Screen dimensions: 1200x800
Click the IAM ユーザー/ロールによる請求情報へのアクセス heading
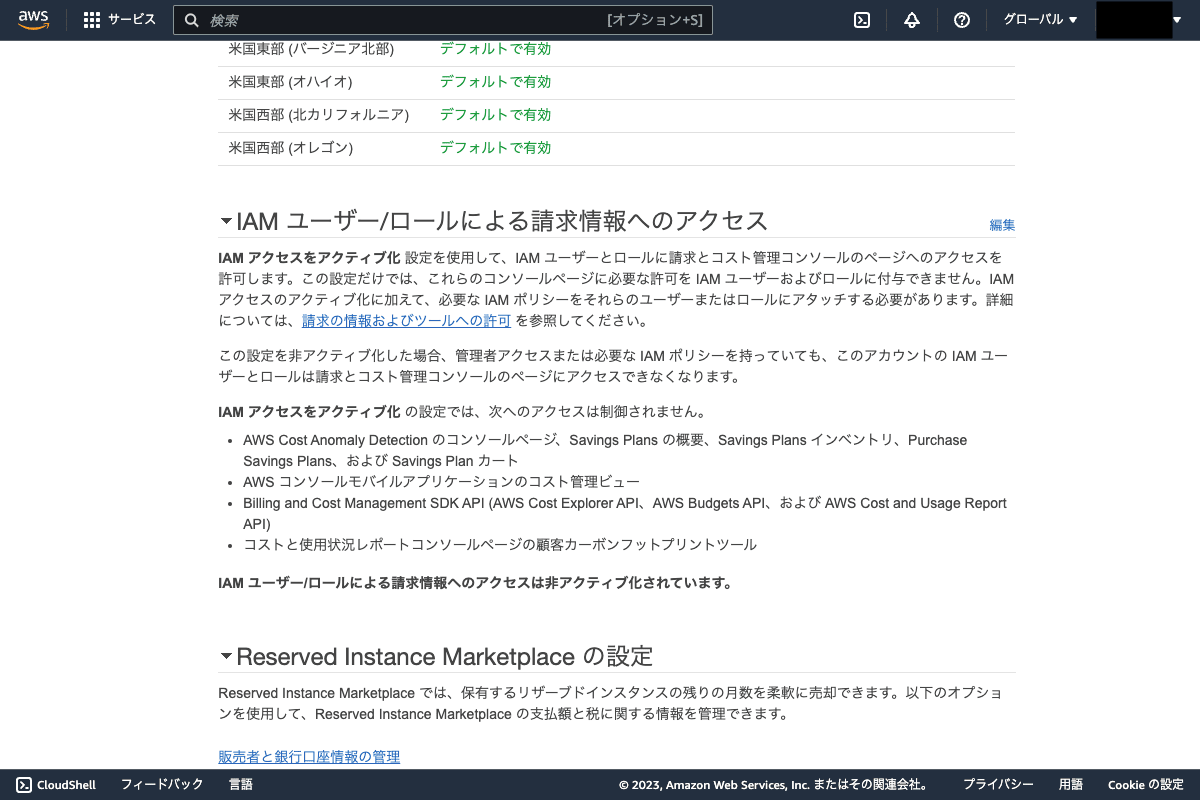pyautogui.click(x=502, y=221)
